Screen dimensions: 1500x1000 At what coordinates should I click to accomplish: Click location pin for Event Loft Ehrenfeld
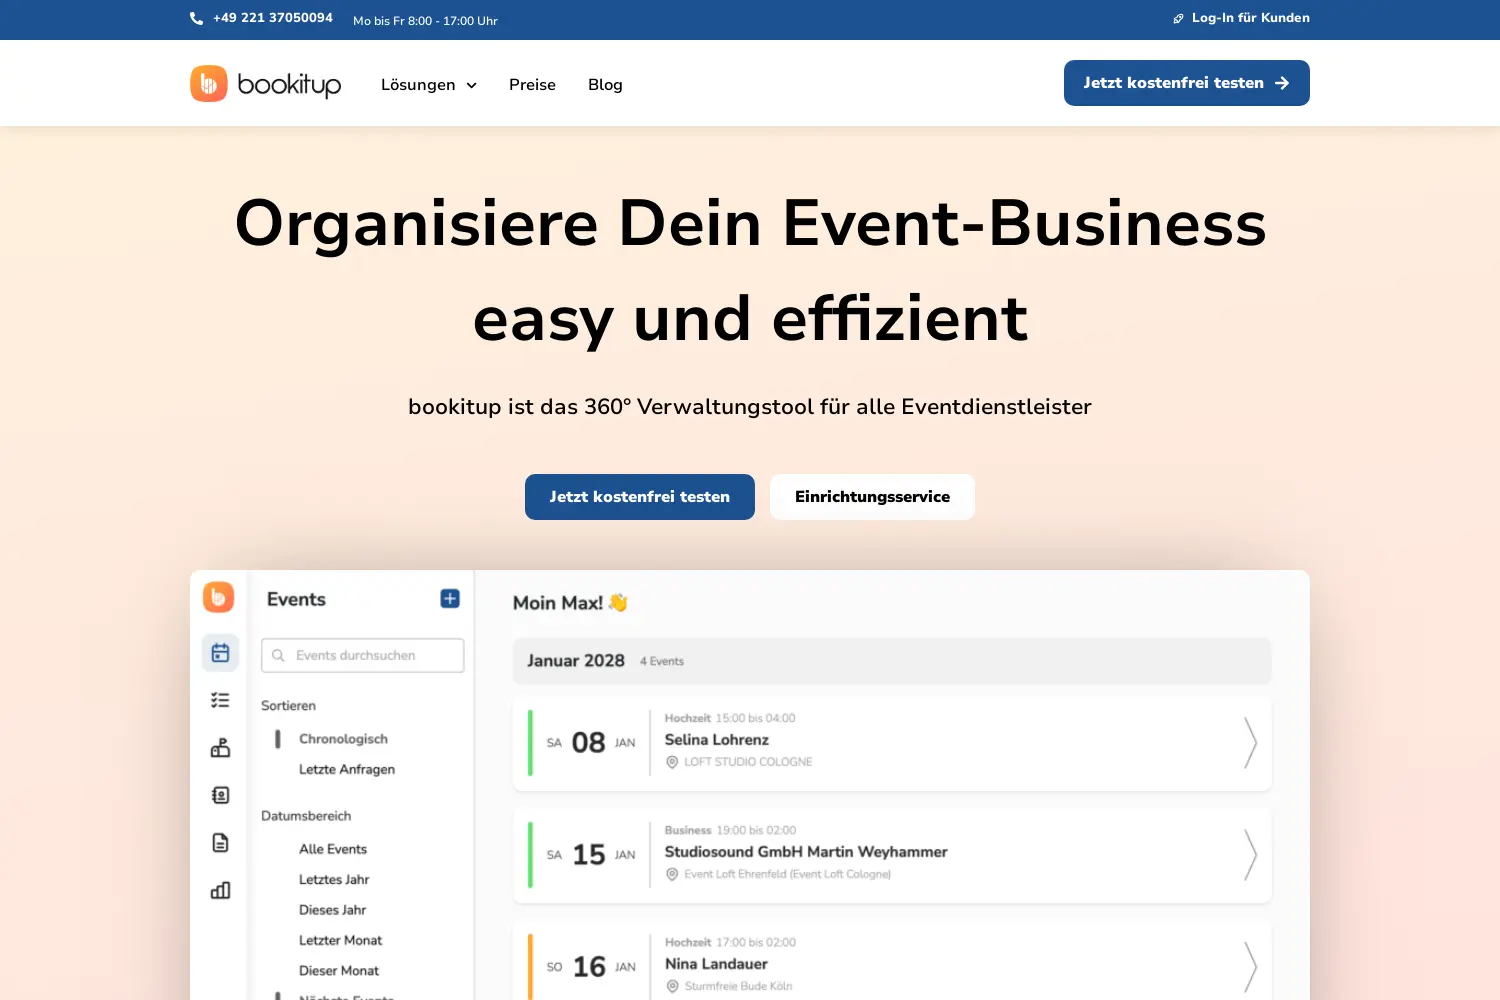click(x=672, y=874)
